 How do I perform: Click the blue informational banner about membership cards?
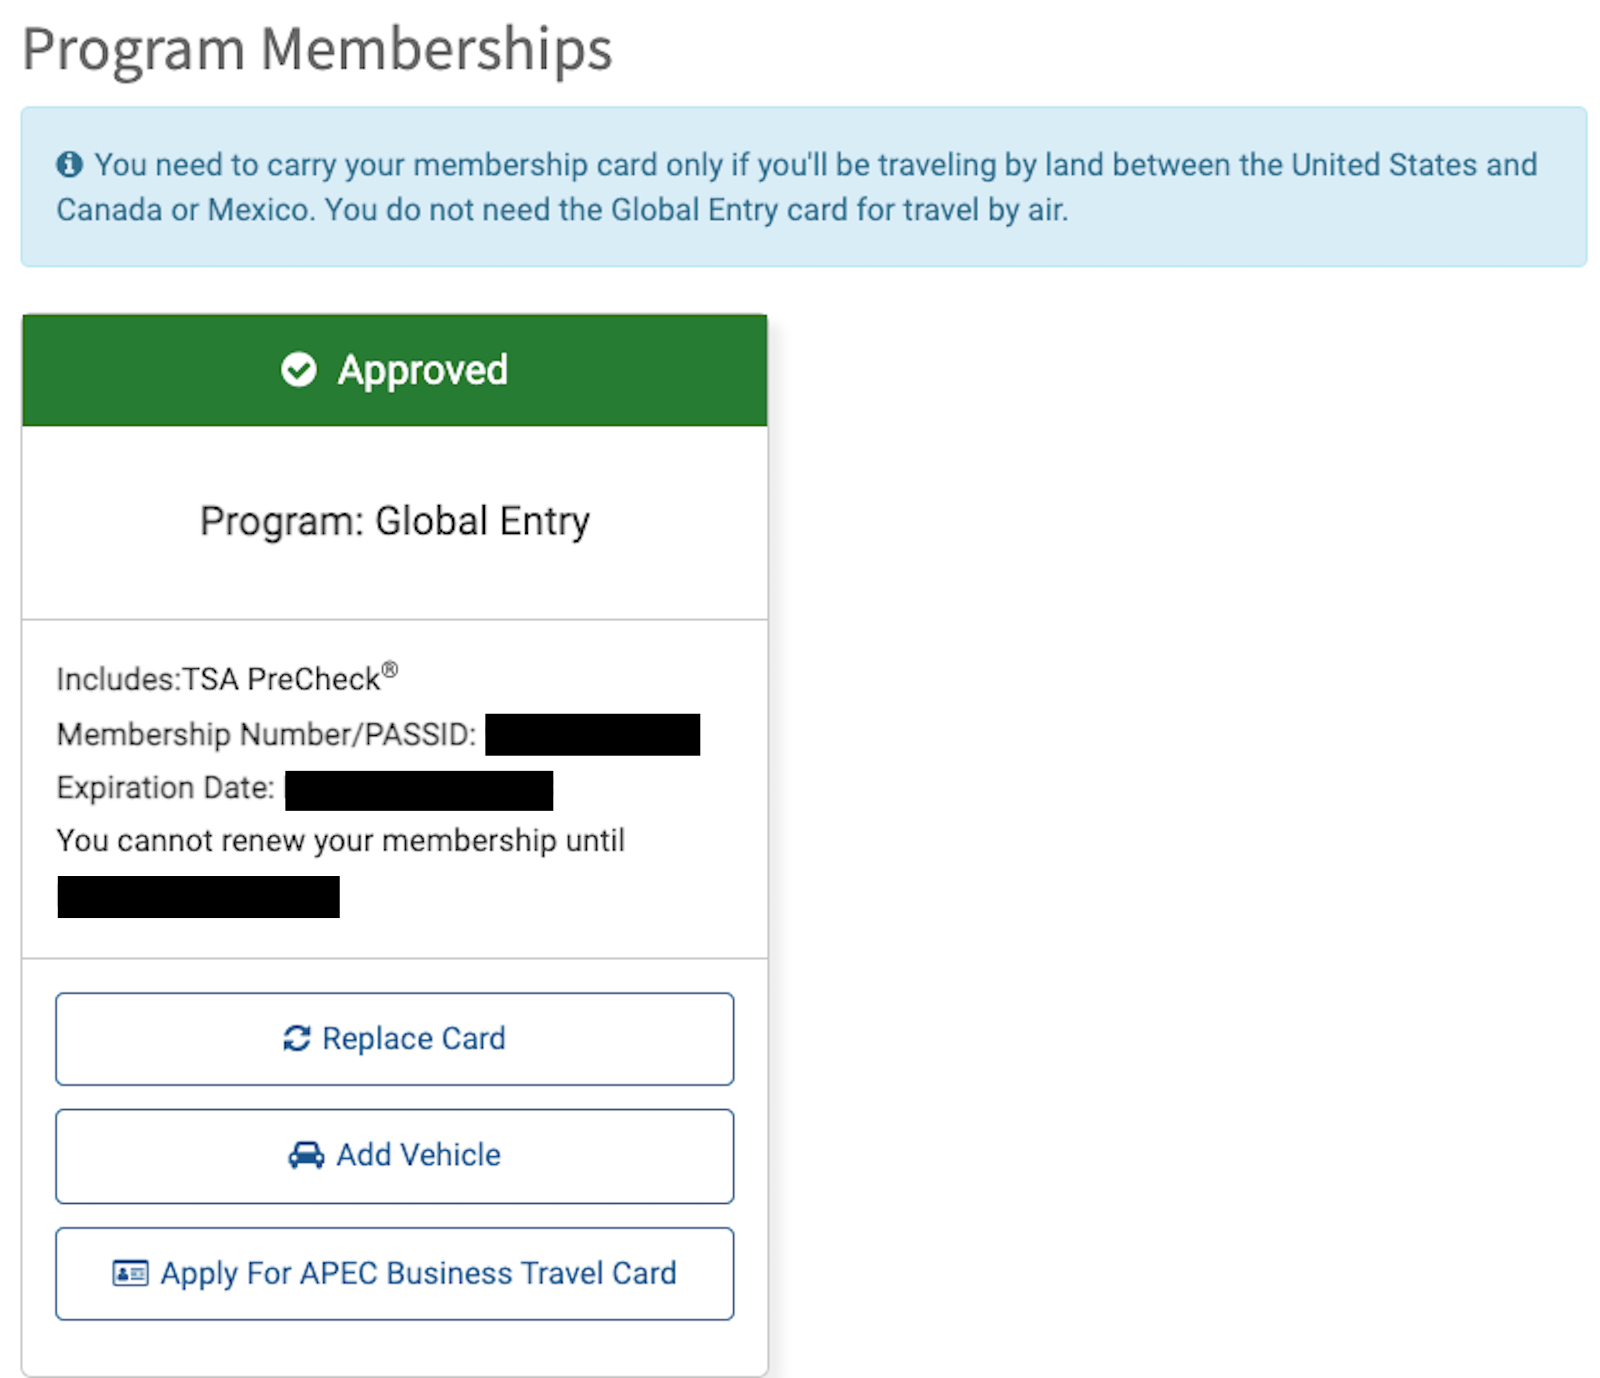[800, 187]
